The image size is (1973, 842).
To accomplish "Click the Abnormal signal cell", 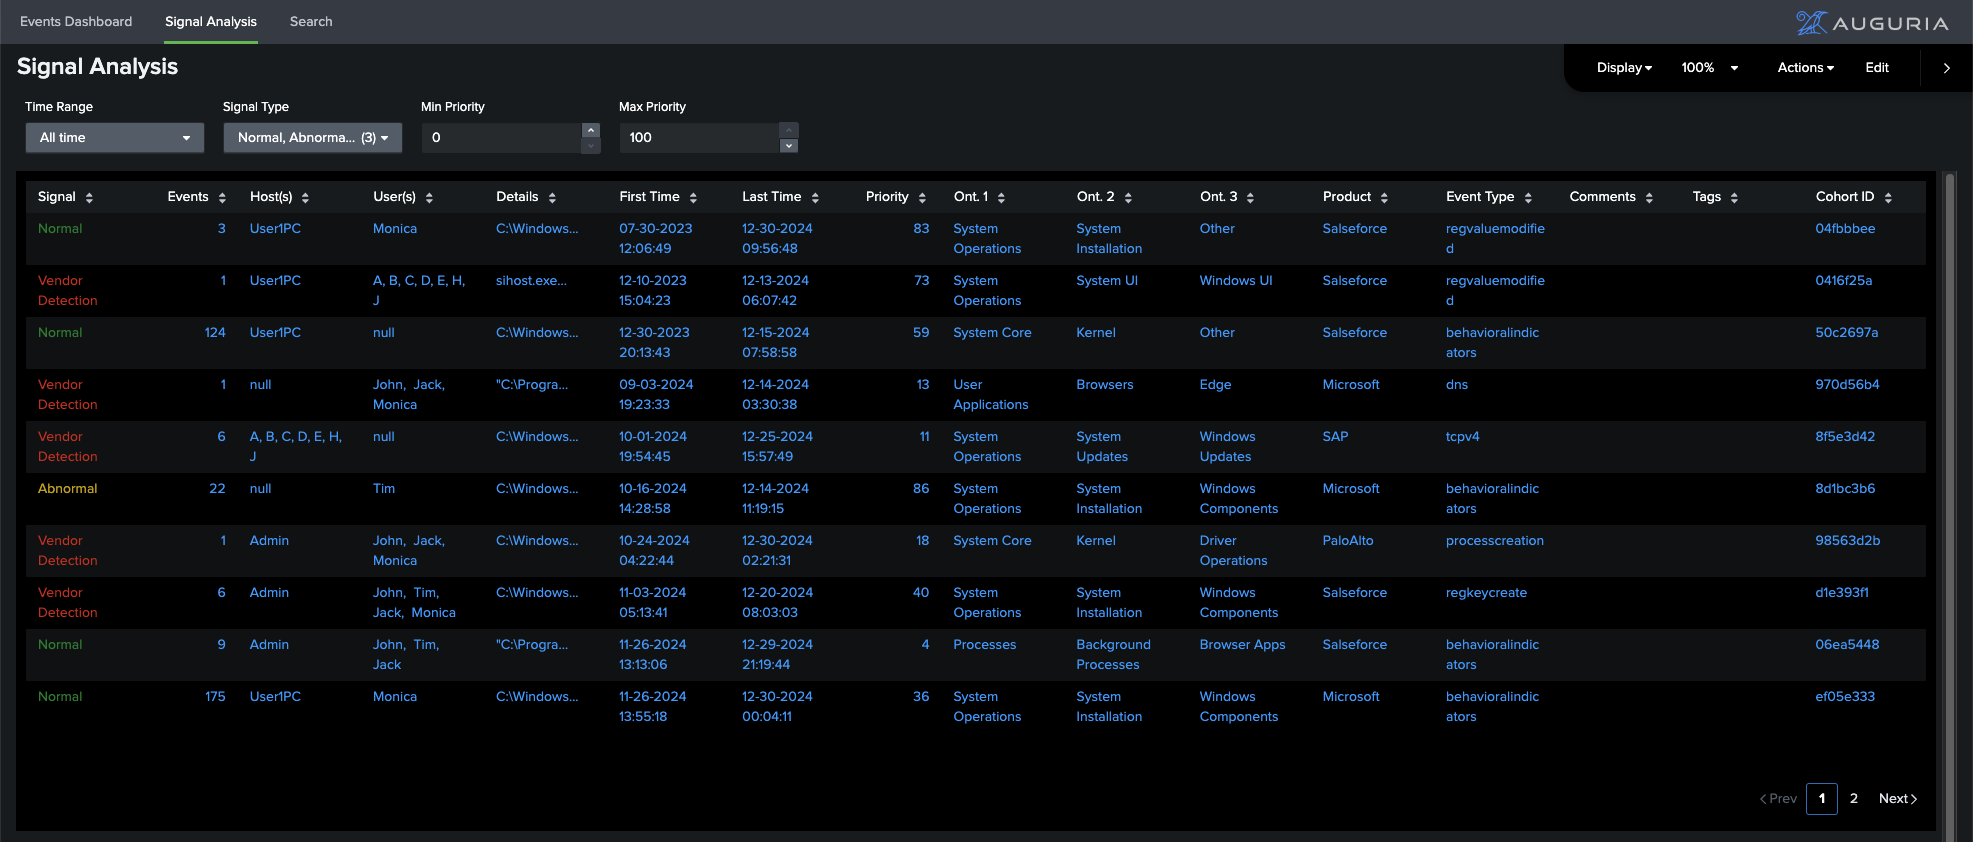I will [68, 489].
